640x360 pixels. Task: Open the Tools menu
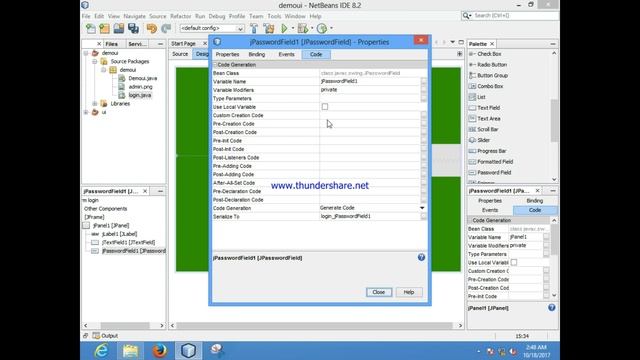tap(274, 16)
